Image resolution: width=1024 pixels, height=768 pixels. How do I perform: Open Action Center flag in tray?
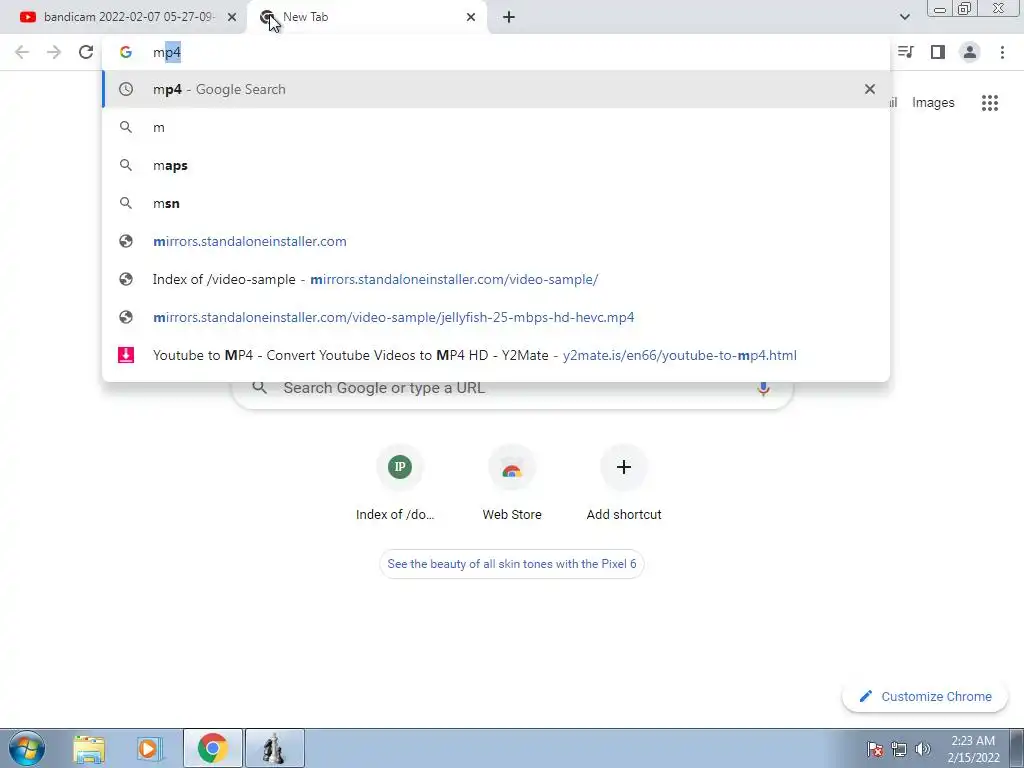[x=875, y=749]
